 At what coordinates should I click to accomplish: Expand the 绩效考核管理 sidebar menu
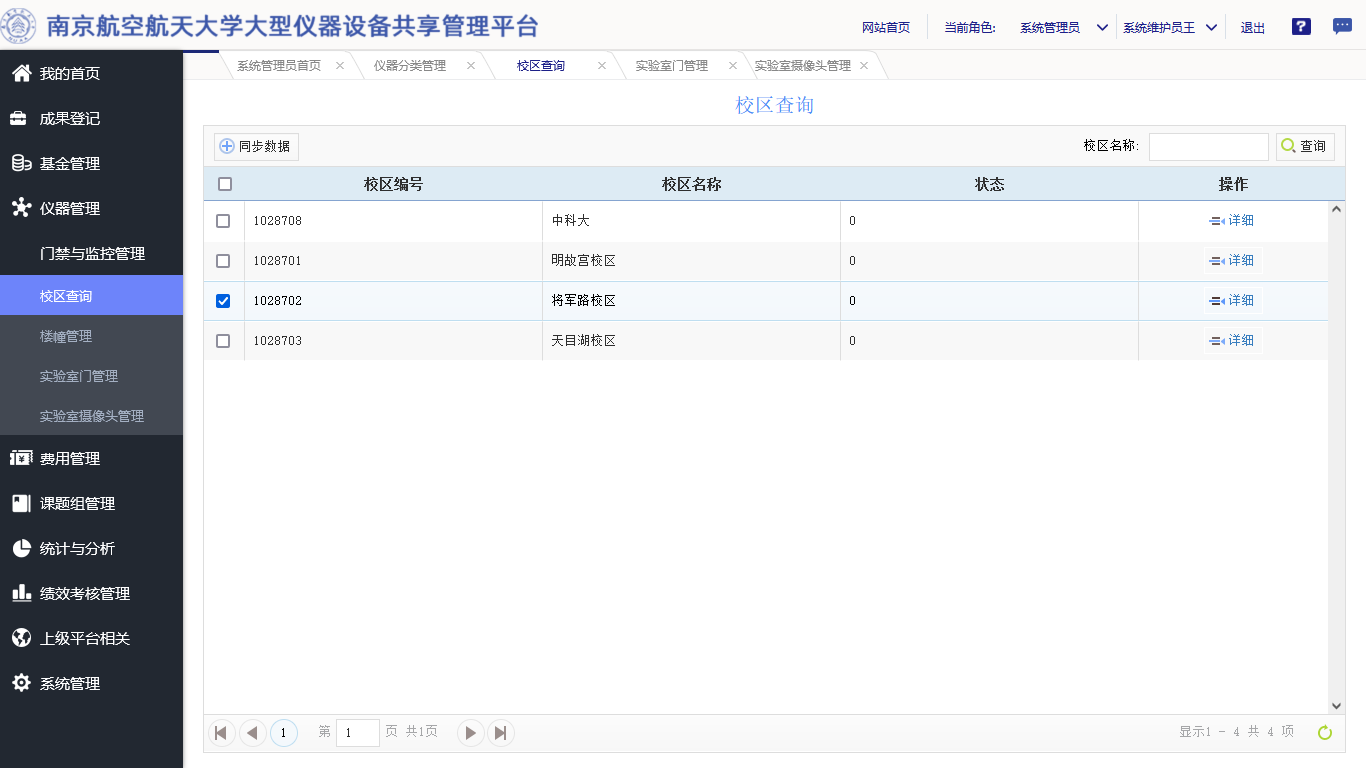pos(91,593)
